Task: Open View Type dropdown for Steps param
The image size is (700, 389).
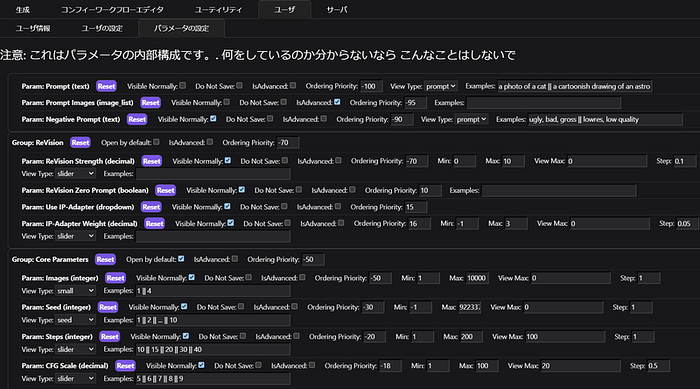Action: coord(75,349)
